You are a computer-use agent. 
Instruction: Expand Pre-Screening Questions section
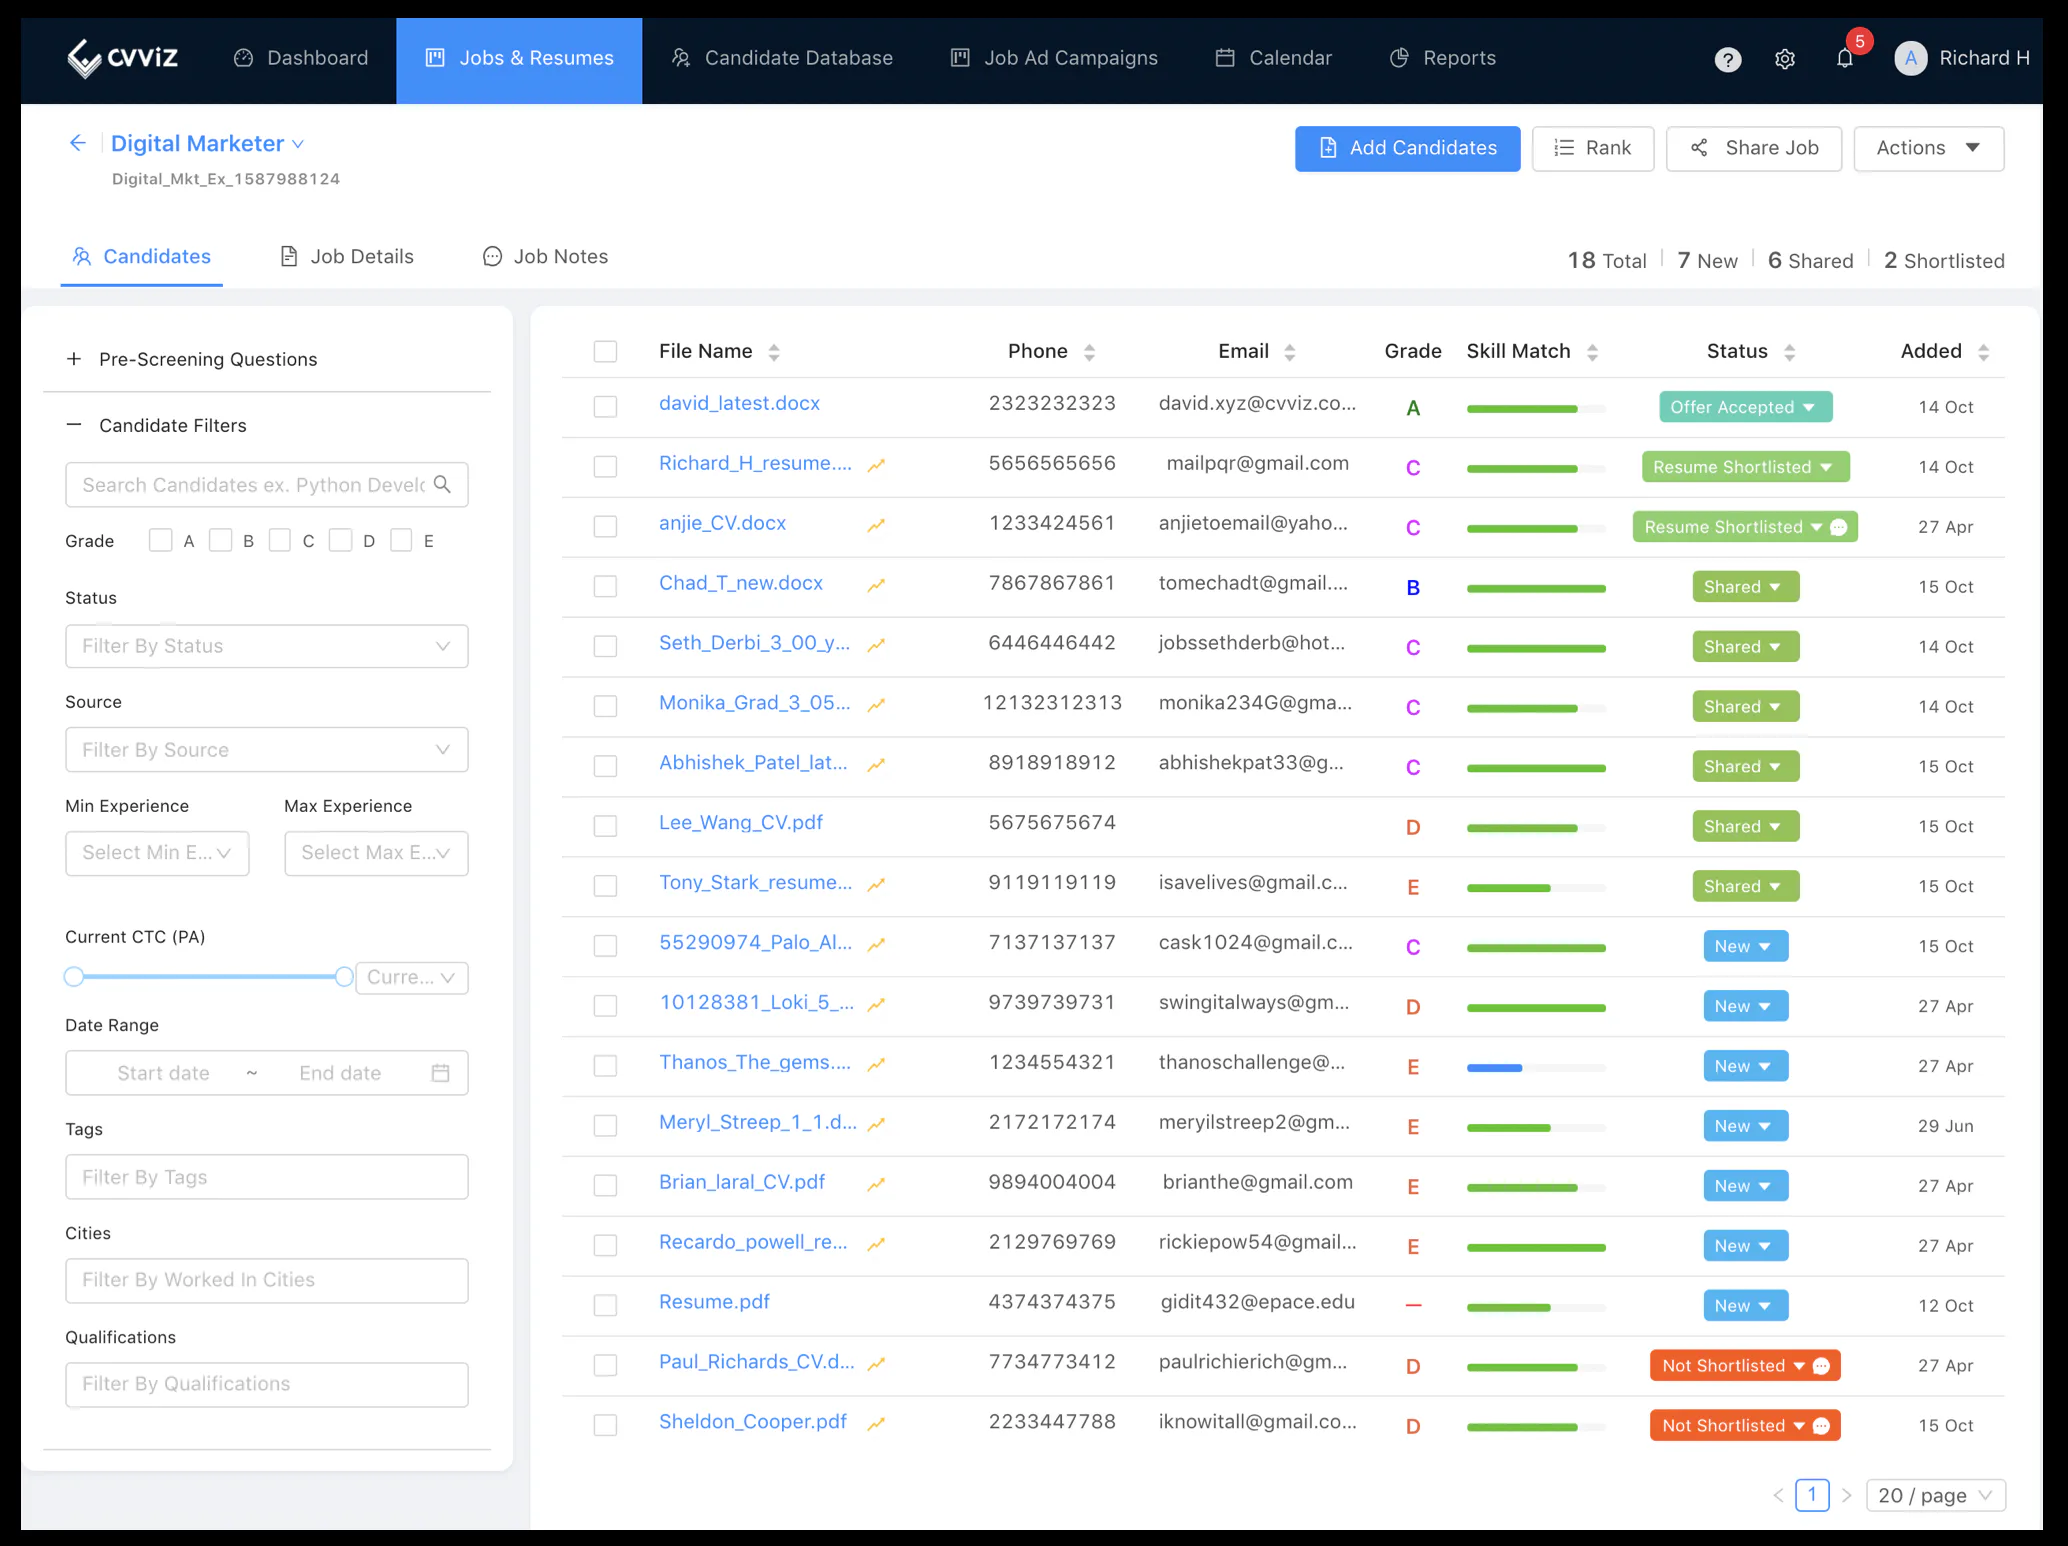coord(191,359)
